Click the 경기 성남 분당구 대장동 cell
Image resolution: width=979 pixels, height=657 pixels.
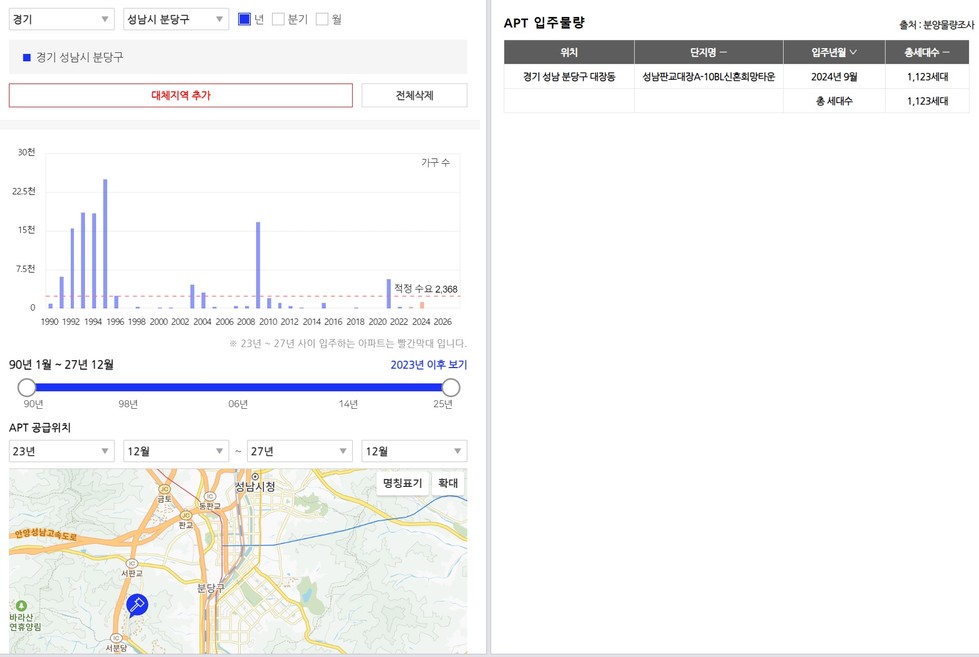coord(569,77)
